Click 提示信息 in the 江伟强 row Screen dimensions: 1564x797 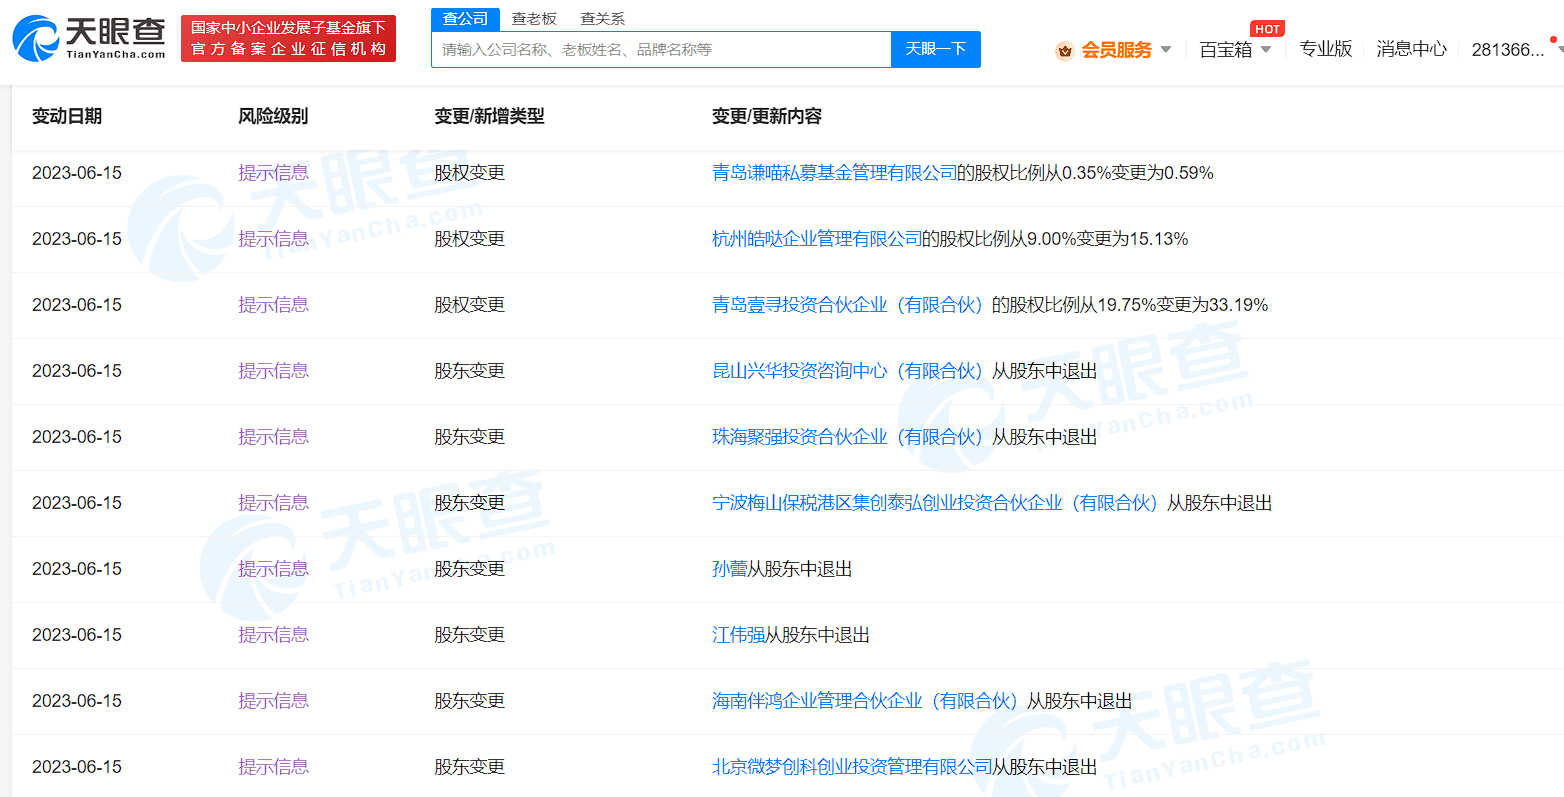click(273, 635)
